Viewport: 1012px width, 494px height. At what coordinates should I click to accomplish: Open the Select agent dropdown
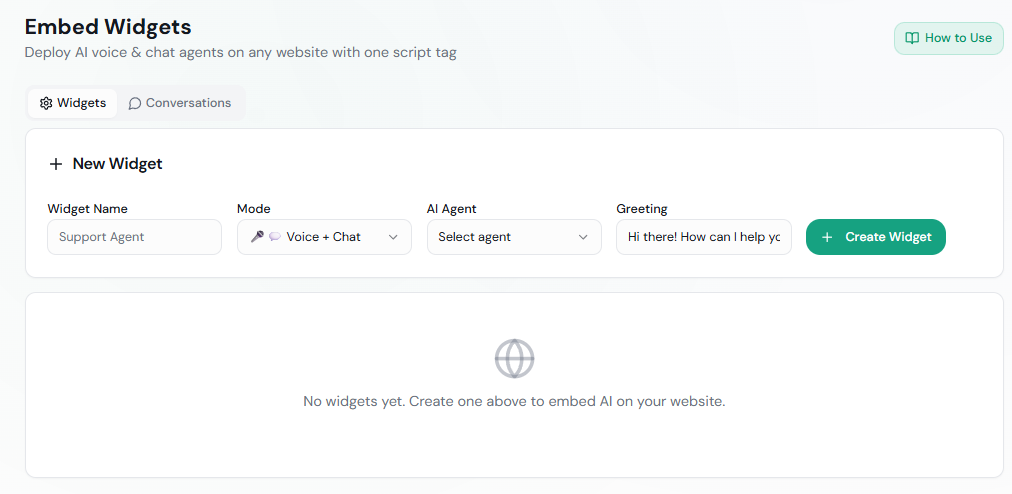tap(514, 237)
